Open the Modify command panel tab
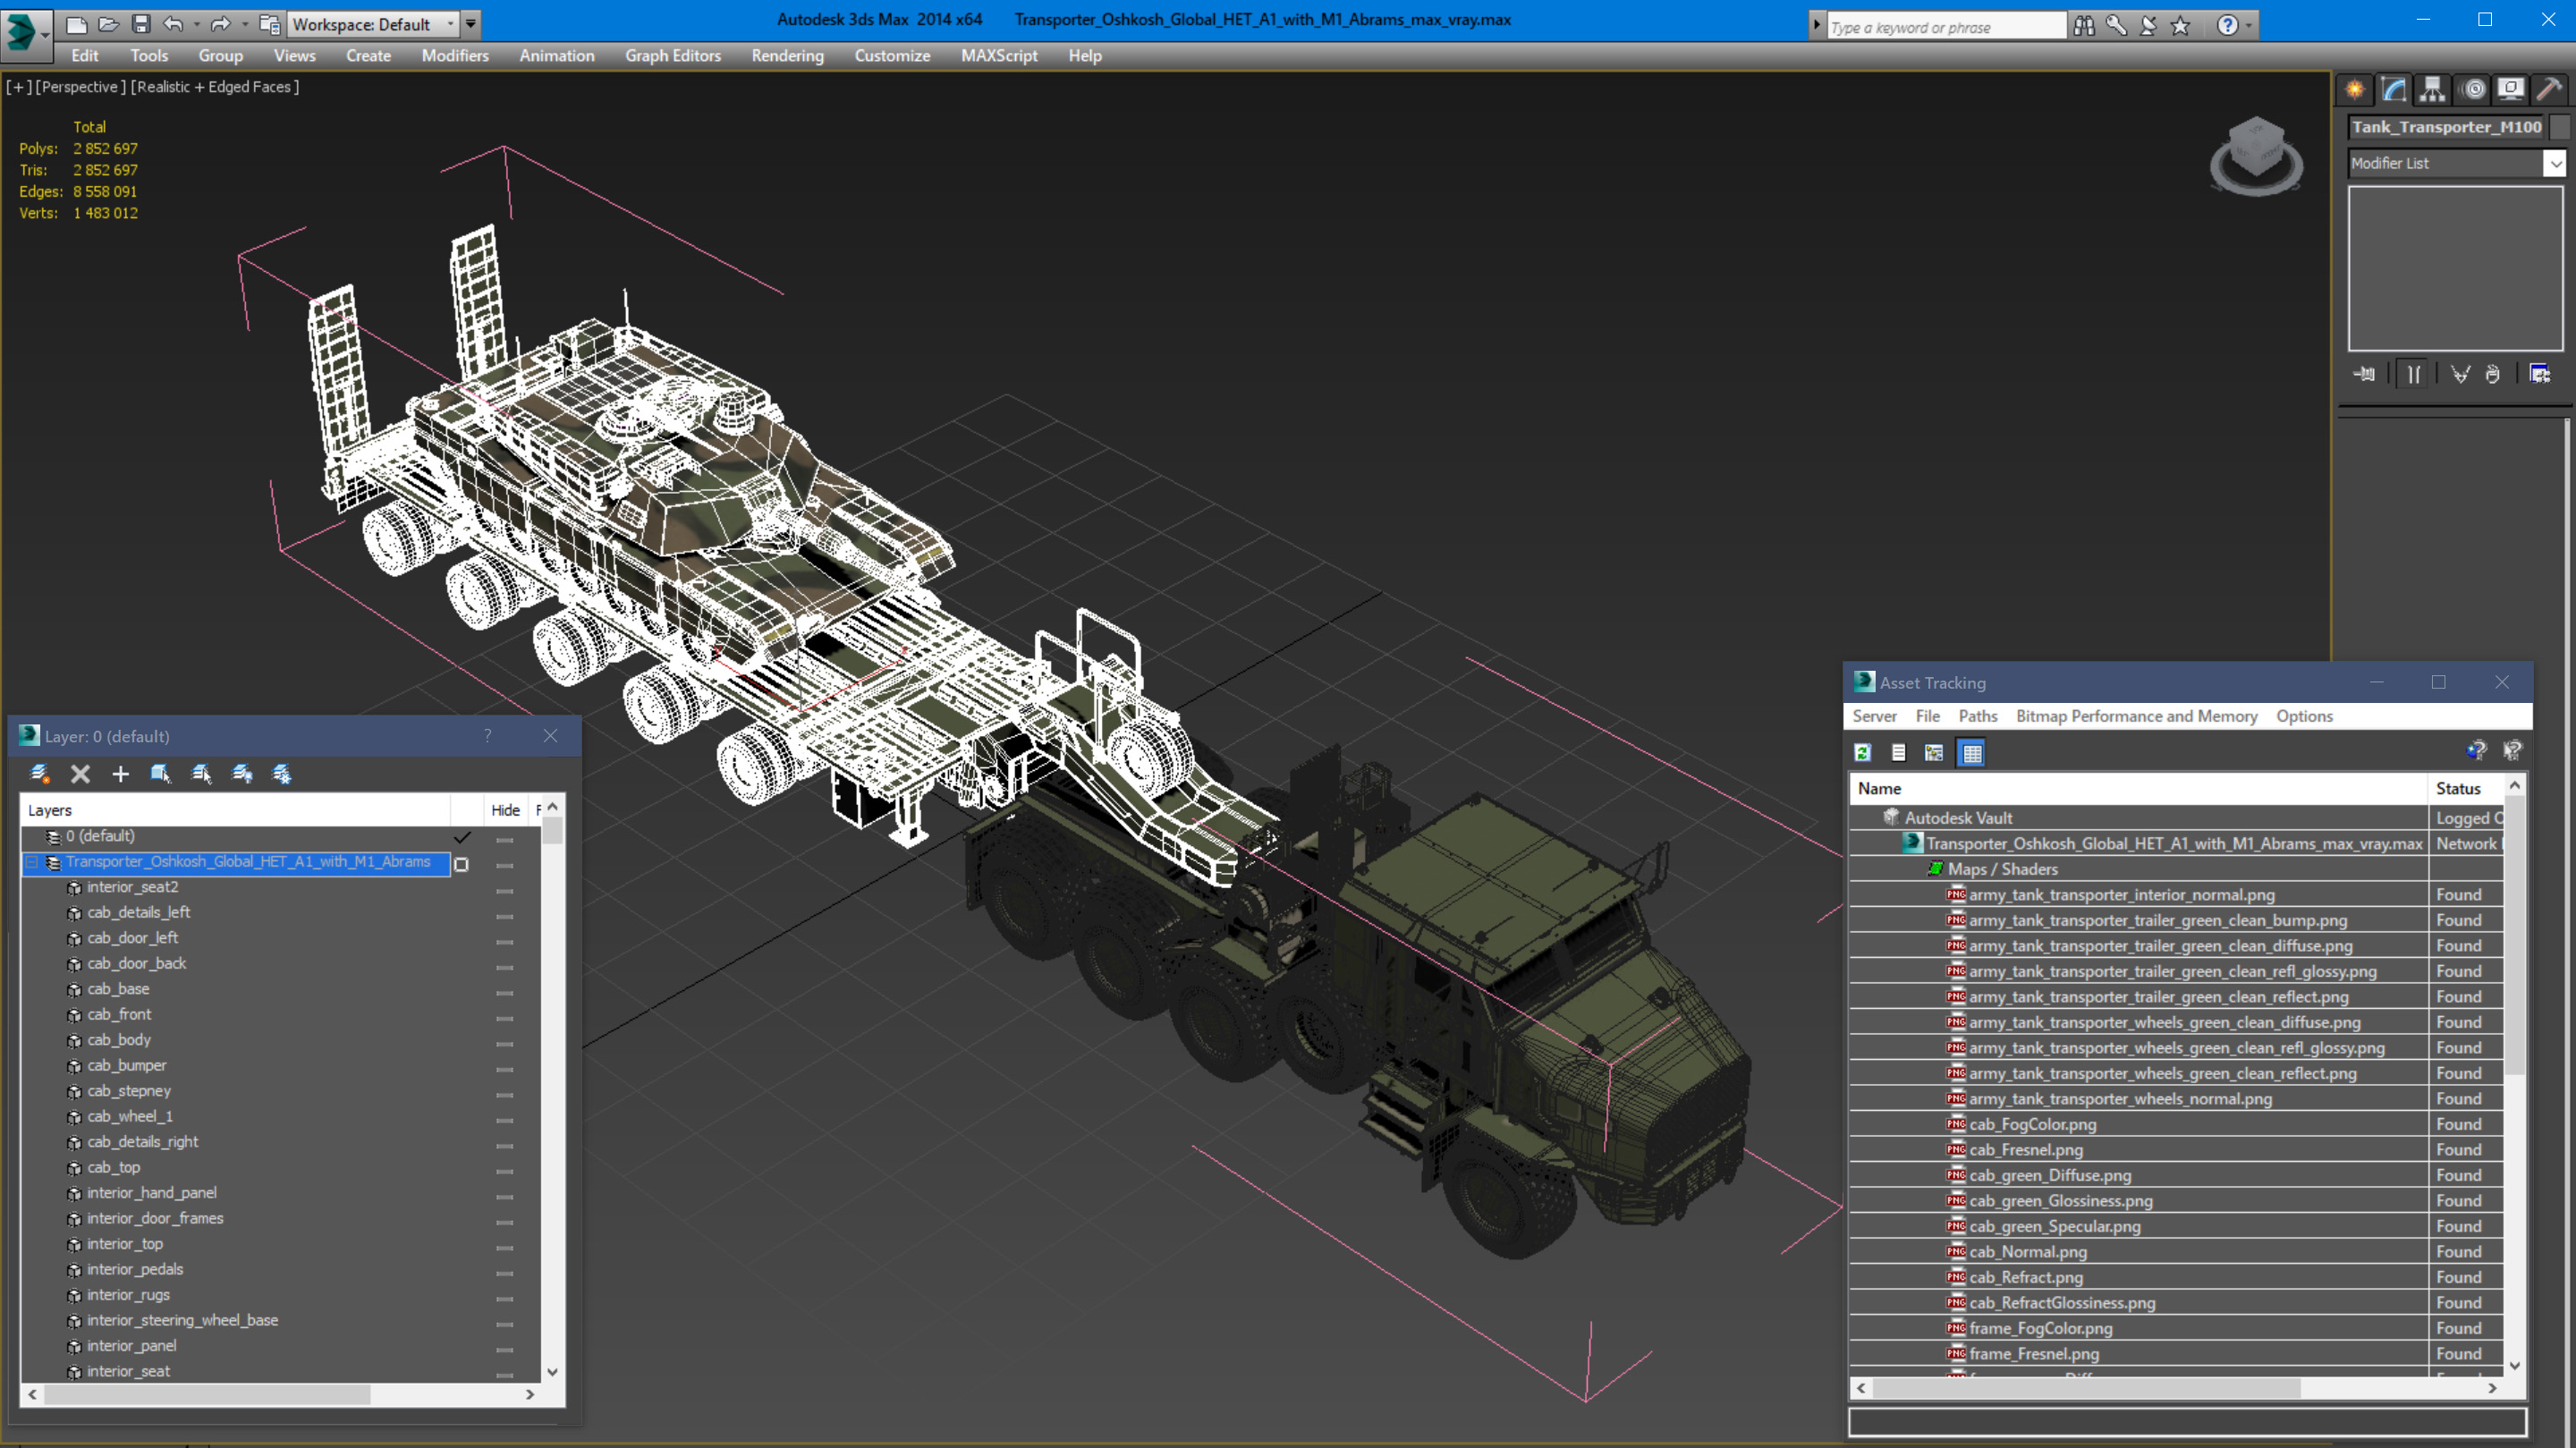This screenshot has height=1448, width=2576. click(x=2394, y=90)
